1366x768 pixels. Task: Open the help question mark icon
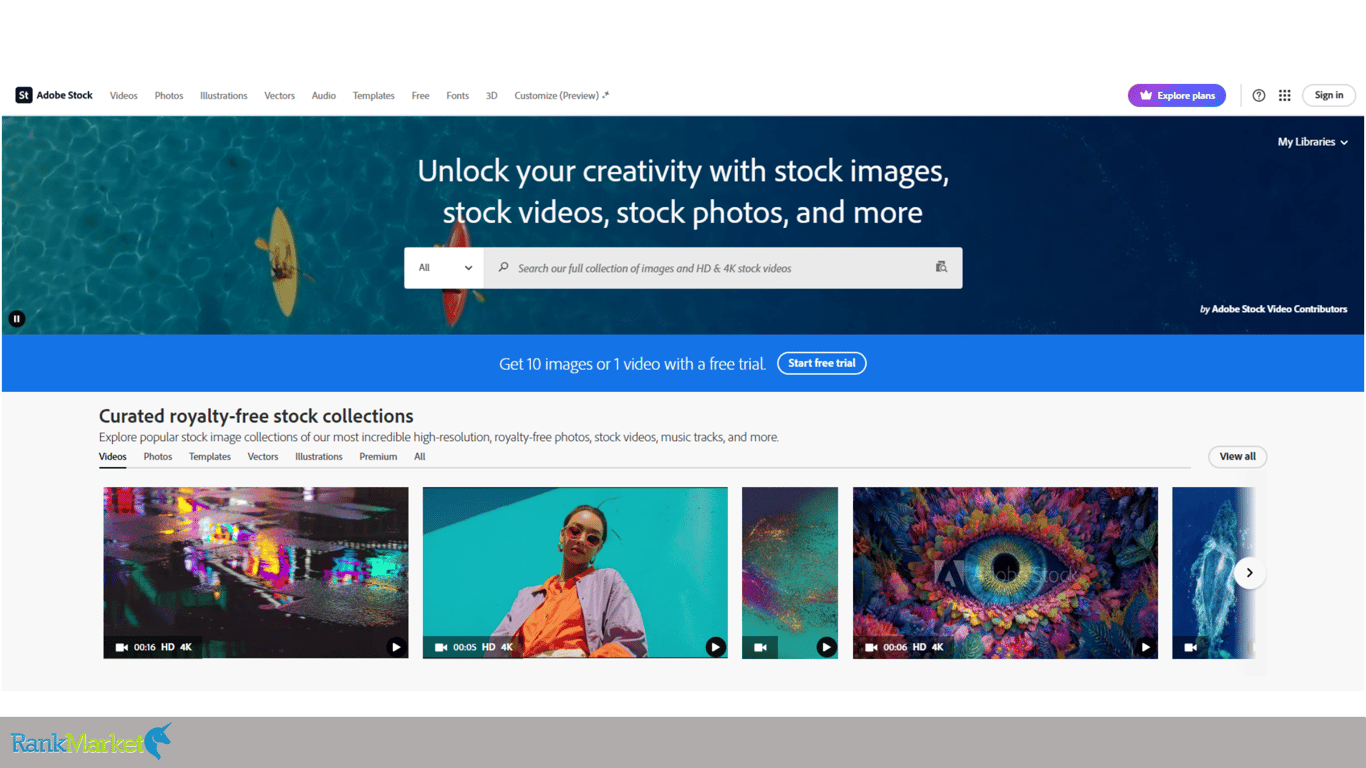click(1259, 95)
